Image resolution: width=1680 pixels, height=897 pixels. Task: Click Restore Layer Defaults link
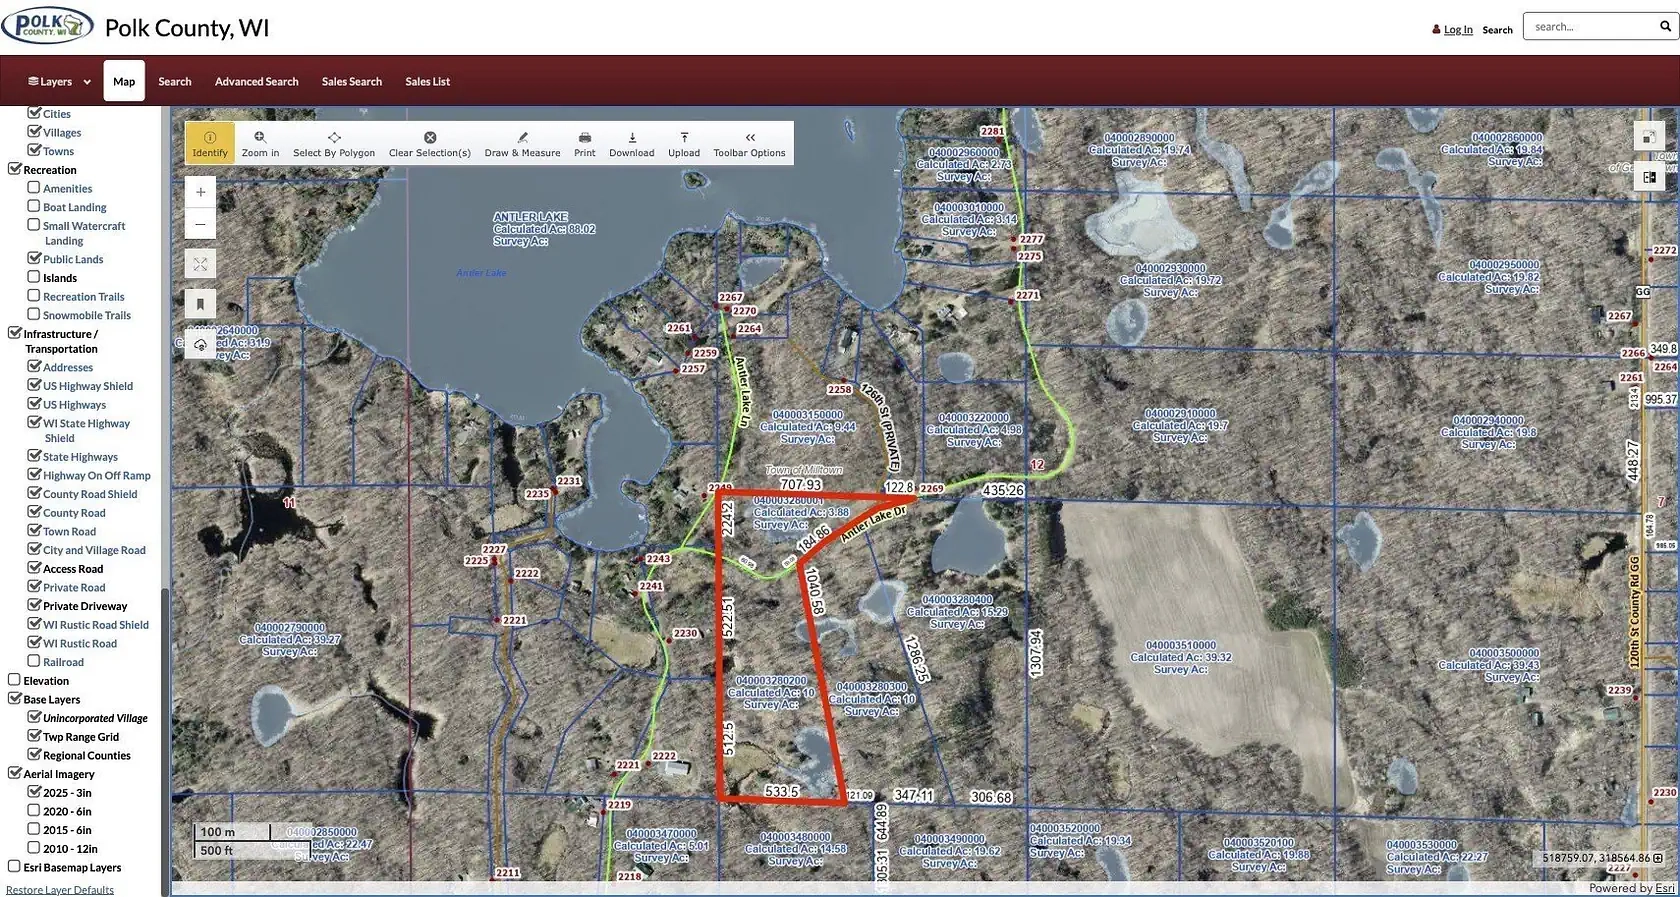tap(60, 890)
